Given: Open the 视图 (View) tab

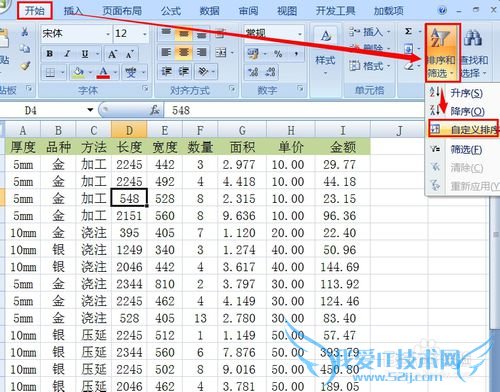Looking at the screenshot, I should 287,11.
